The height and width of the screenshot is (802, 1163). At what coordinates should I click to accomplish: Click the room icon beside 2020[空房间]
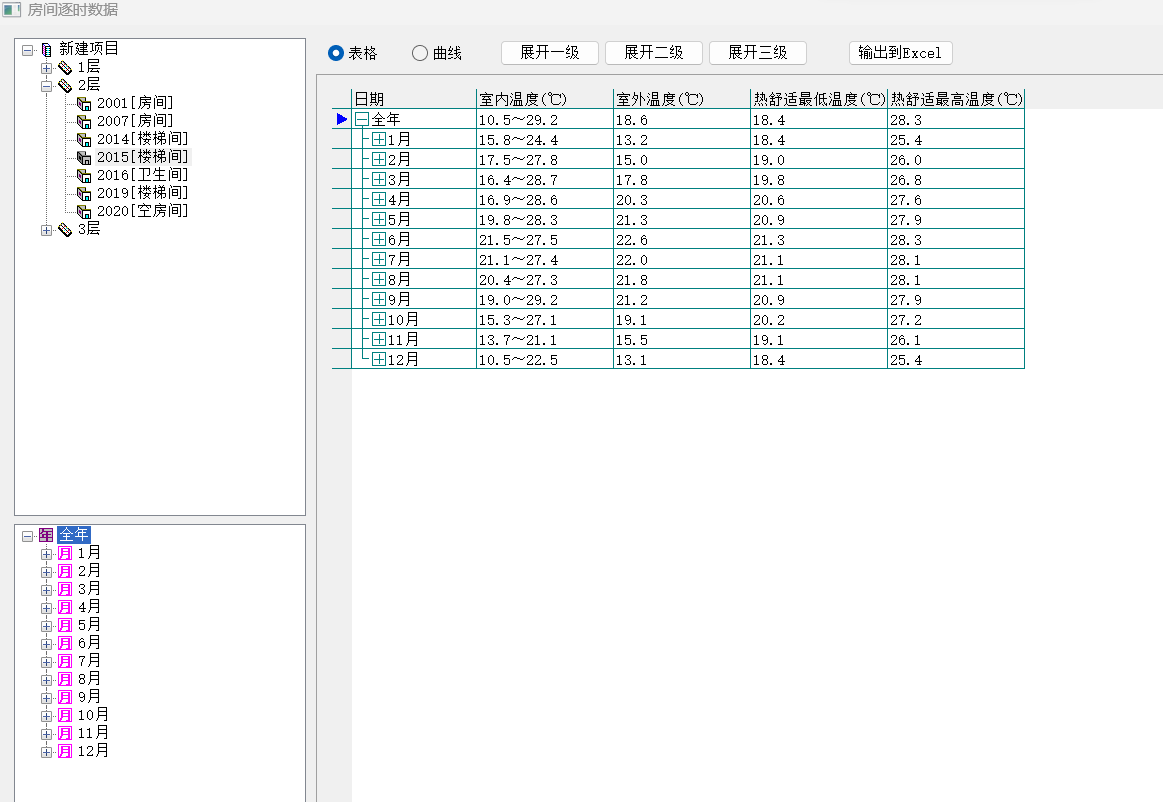click(x=84, y=211)
